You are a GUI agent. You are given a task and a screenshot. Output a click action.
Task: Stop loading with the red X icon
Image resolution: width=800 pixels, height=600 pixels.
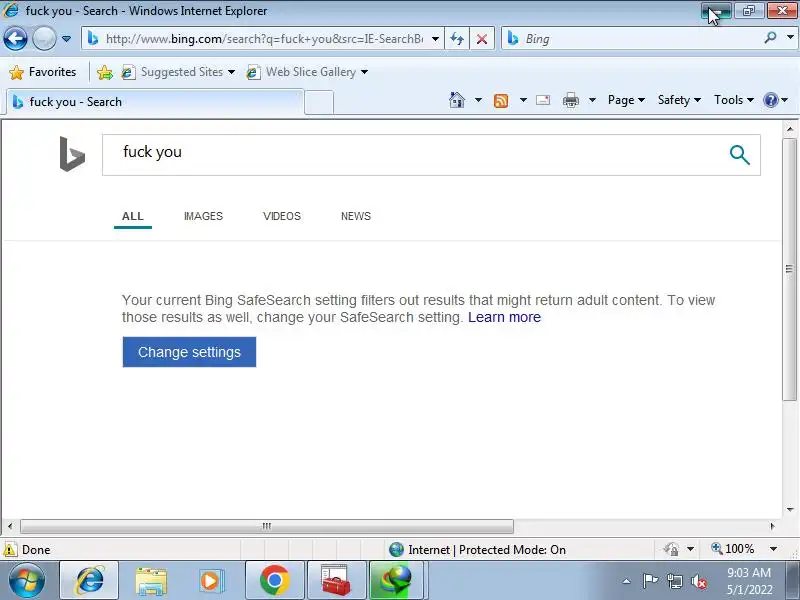point(482,39)
